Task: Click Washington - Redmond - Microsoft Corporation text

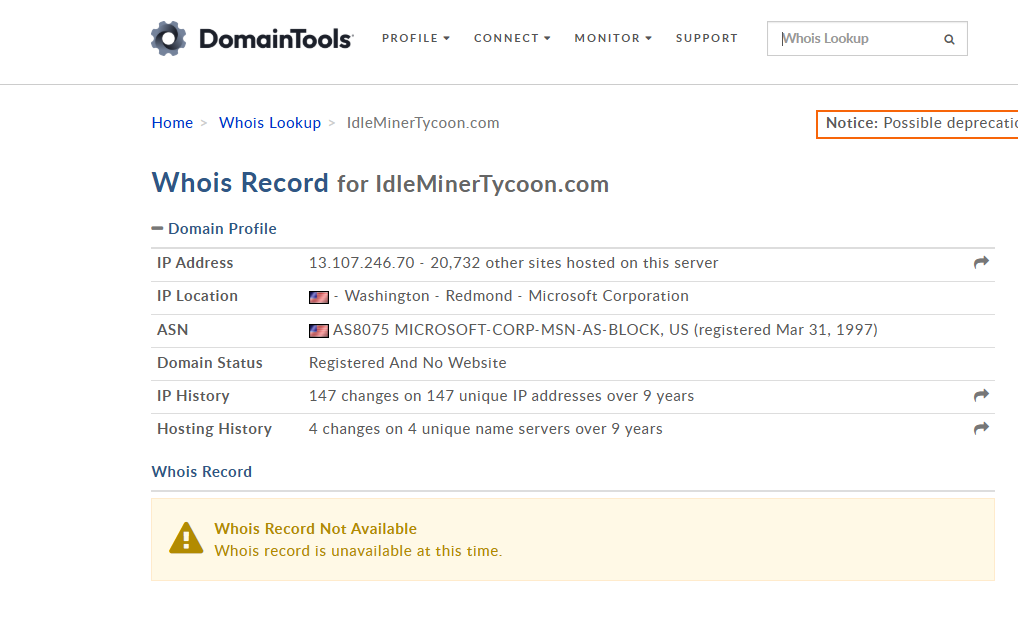Action: 517,296
